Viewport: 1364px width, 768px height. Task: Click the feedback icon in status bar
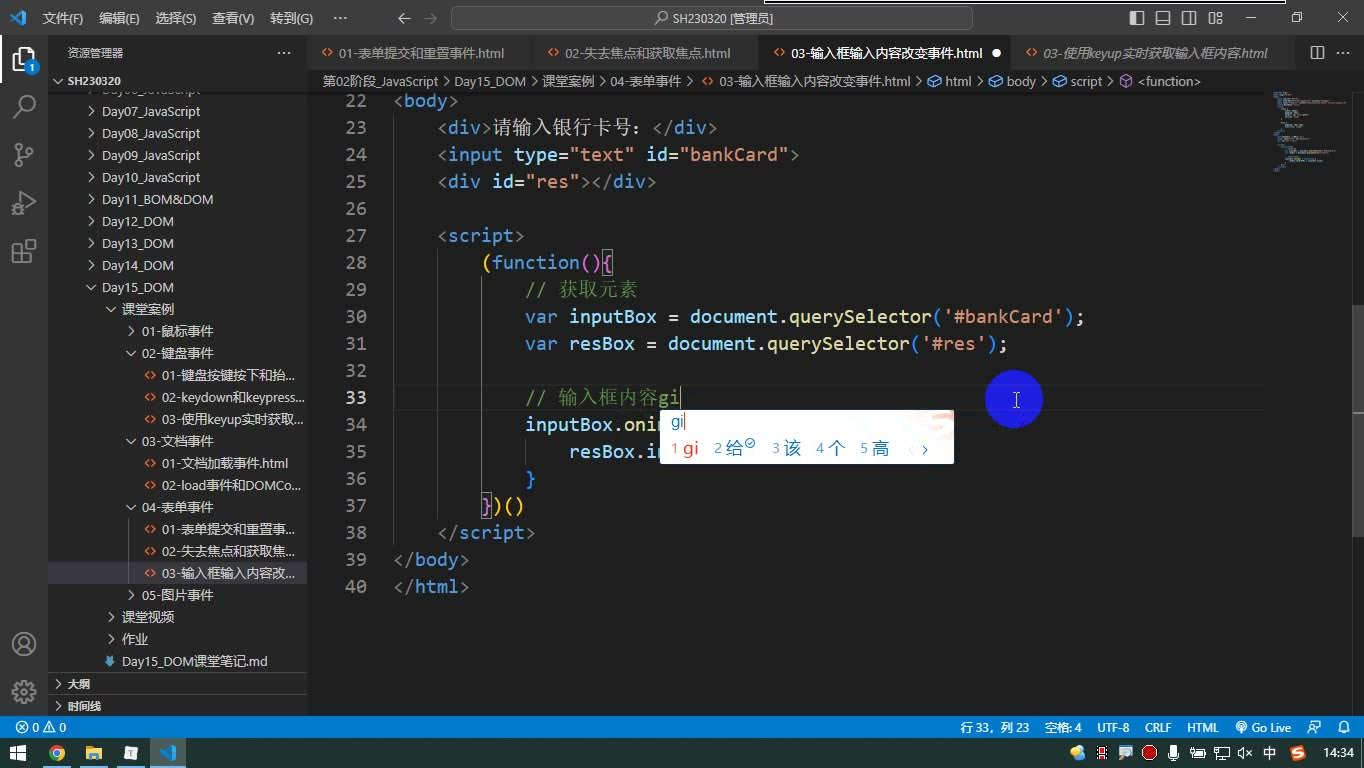(x=1315, y=728)
